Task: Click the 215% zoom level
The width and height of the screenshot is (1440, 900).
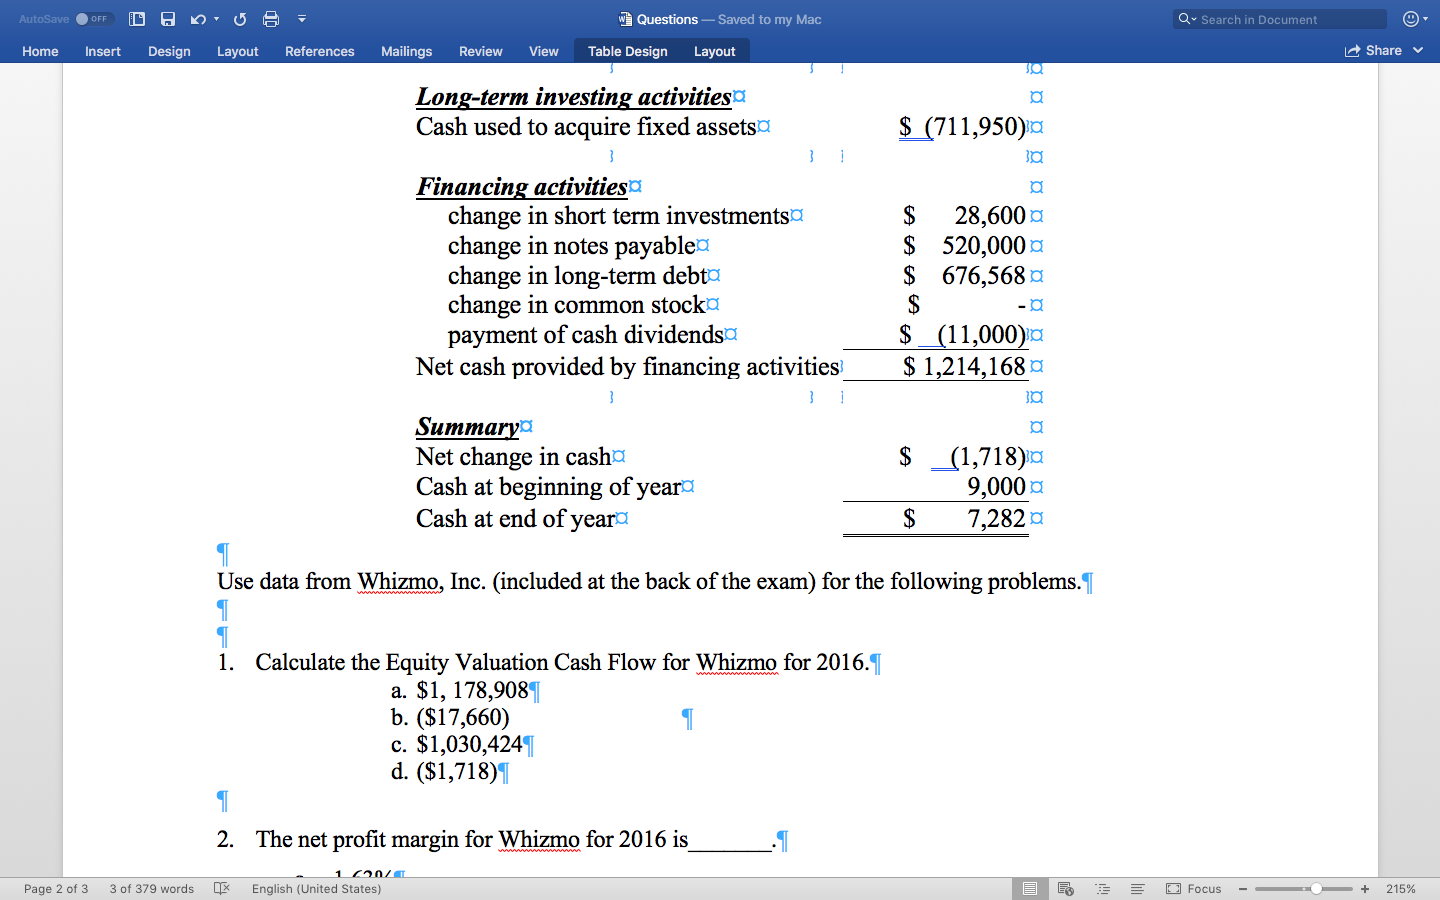Action: point(1401,888)
